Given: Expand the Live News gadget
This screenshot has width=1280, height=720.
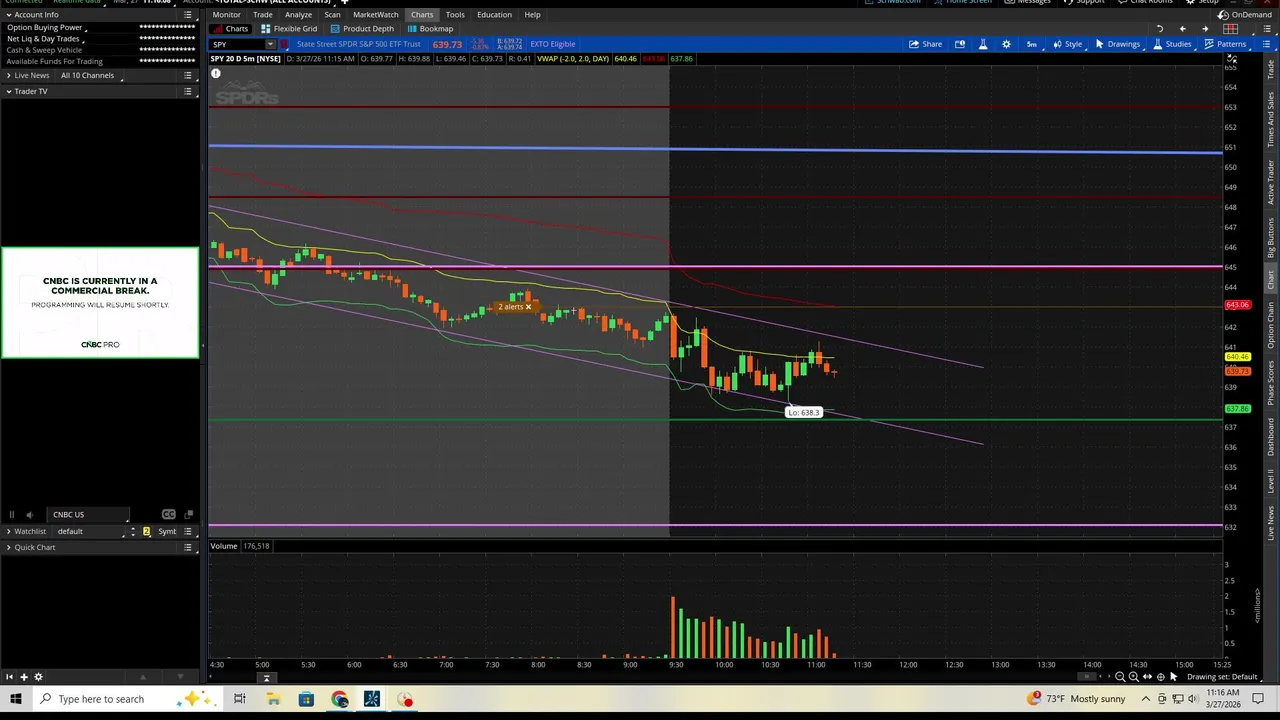Looking at the screenshot, I should [x=9, y=75].
